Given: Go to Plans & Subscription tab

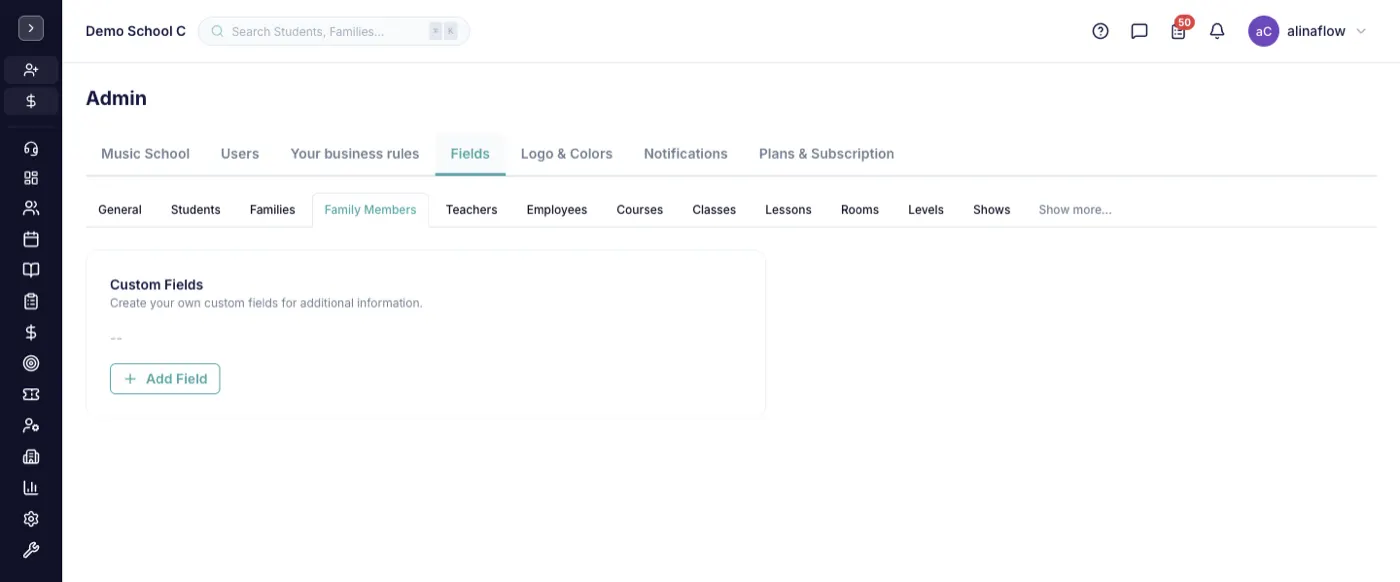Looking at the screenshot, I should point(826,154).
